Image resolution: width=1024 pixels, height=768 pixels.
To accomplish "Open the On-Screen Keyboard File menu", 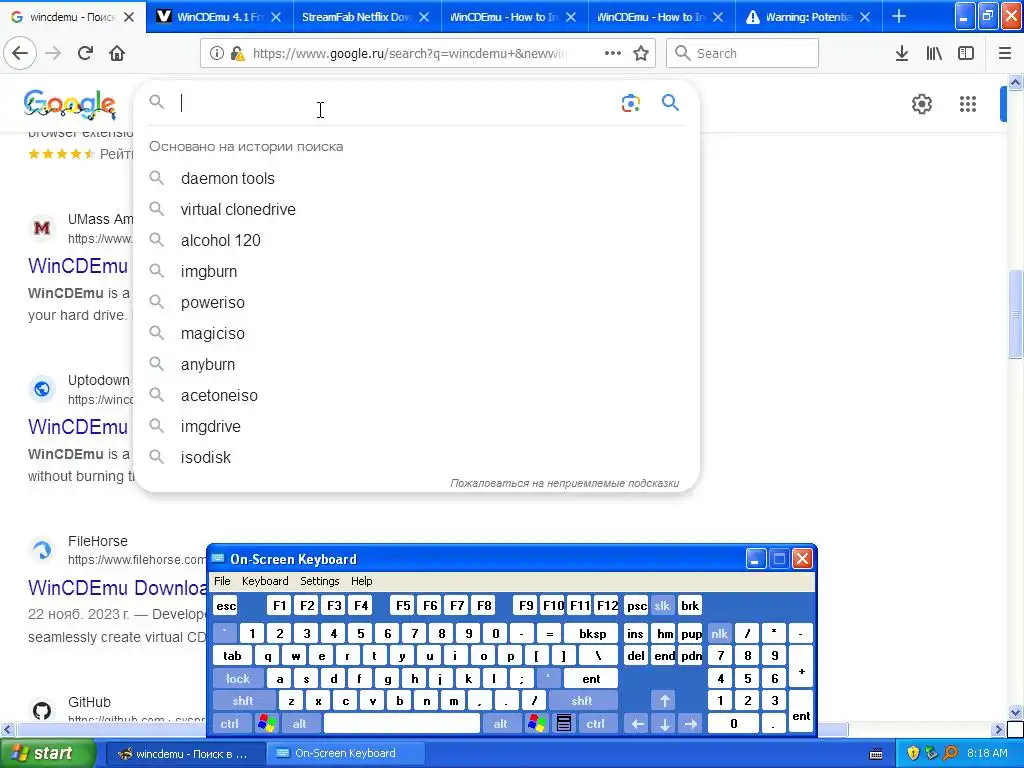I will (x=222, y=581).
